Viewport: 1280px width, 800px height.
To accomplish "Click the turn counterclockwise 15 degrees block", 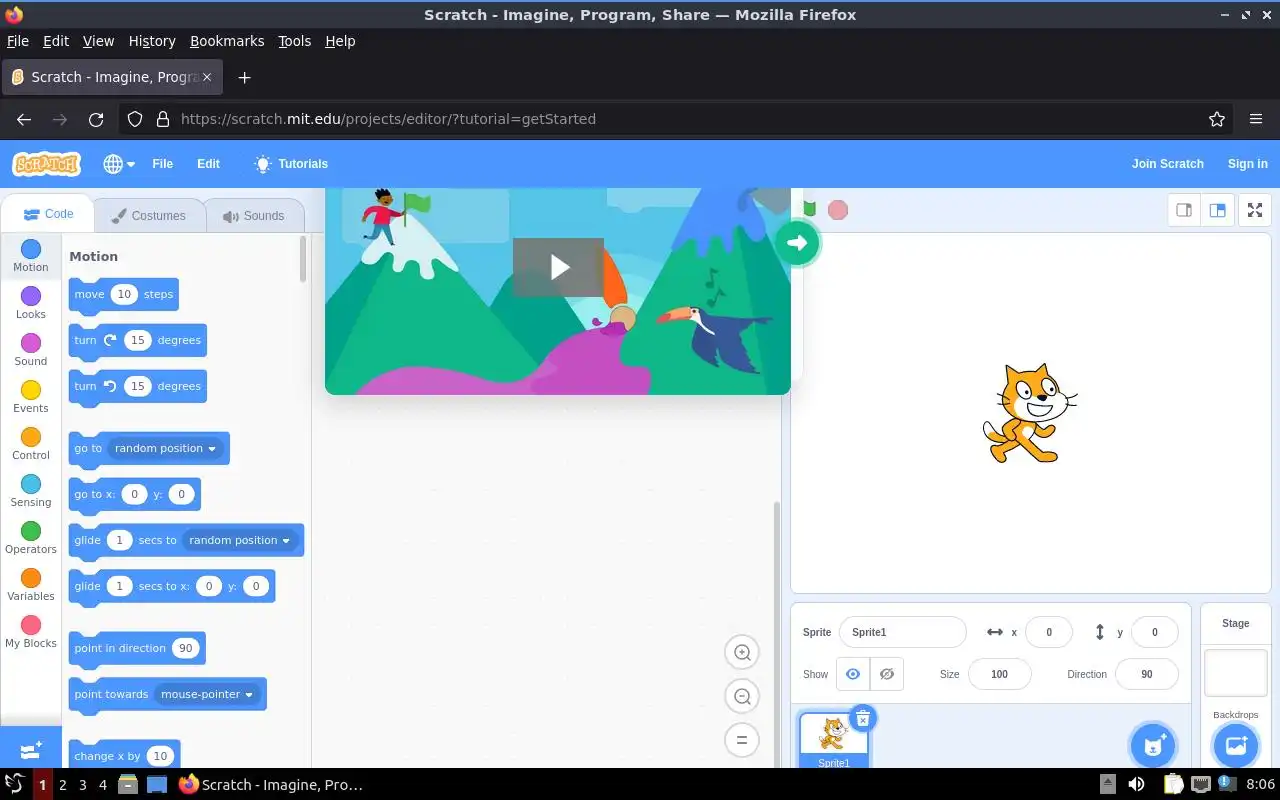I will [x=138, y=386].
